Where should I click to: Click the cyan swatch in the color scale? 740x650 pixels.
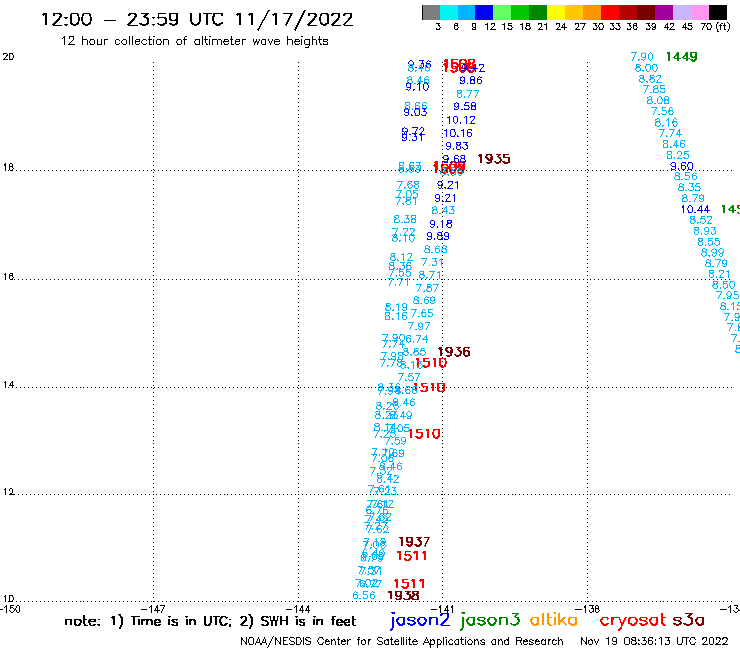[x=448, y=12]
